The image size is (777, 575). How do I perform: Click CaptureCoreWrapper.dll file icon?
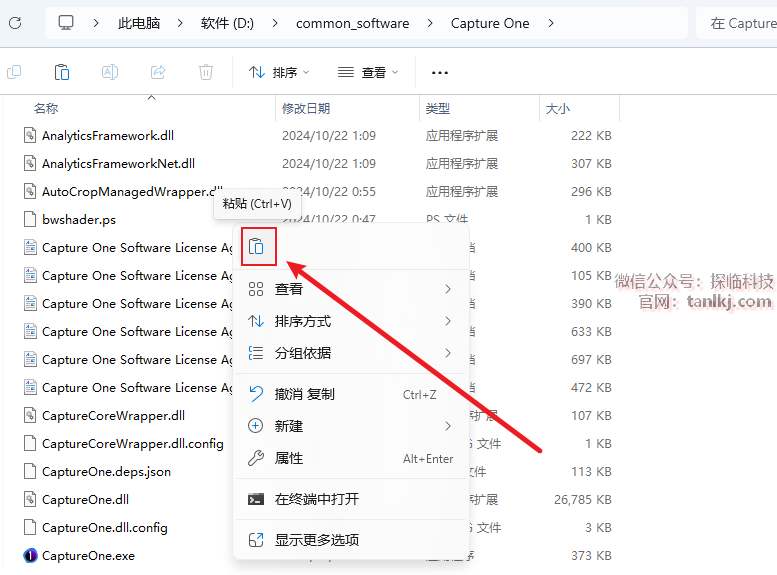coord(30,415)
